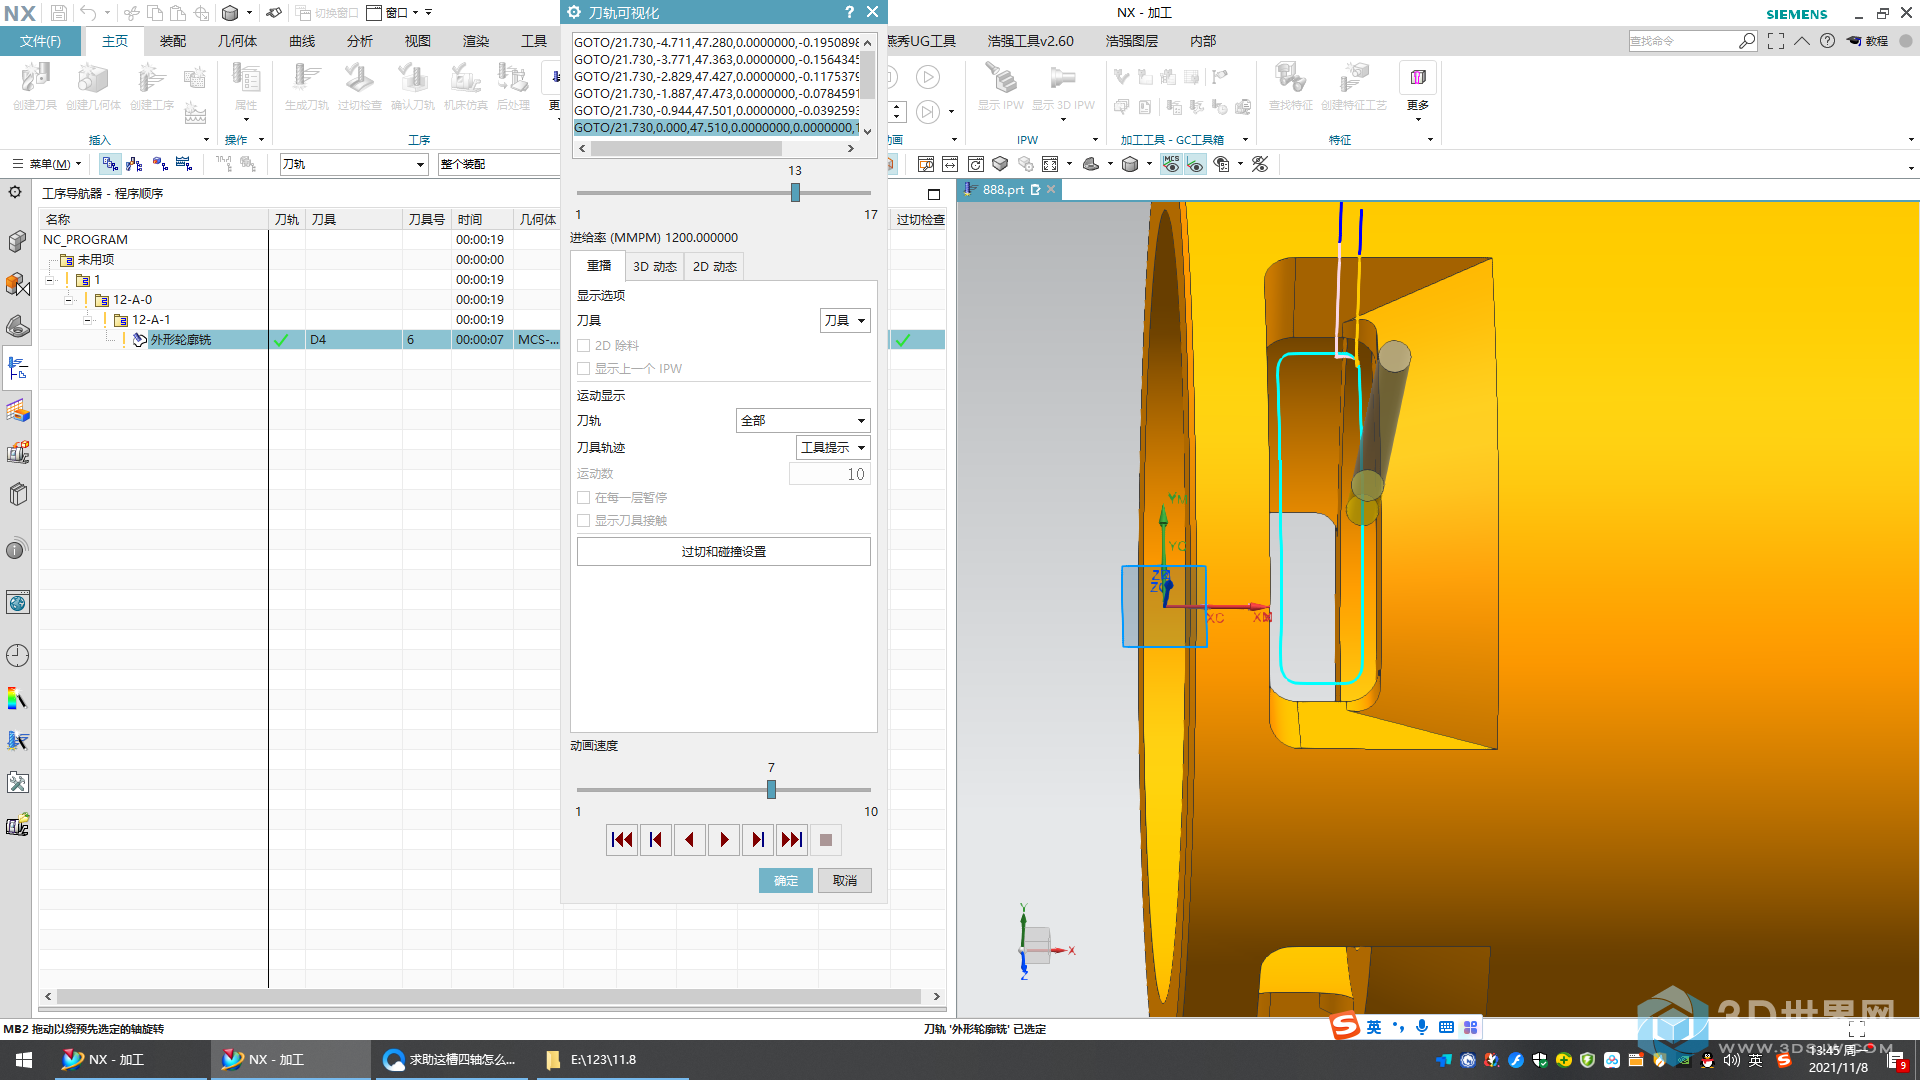The image size is (1920, 1080).
Task: Click the 教程 link in the title area
Action: click(1868, 41)
